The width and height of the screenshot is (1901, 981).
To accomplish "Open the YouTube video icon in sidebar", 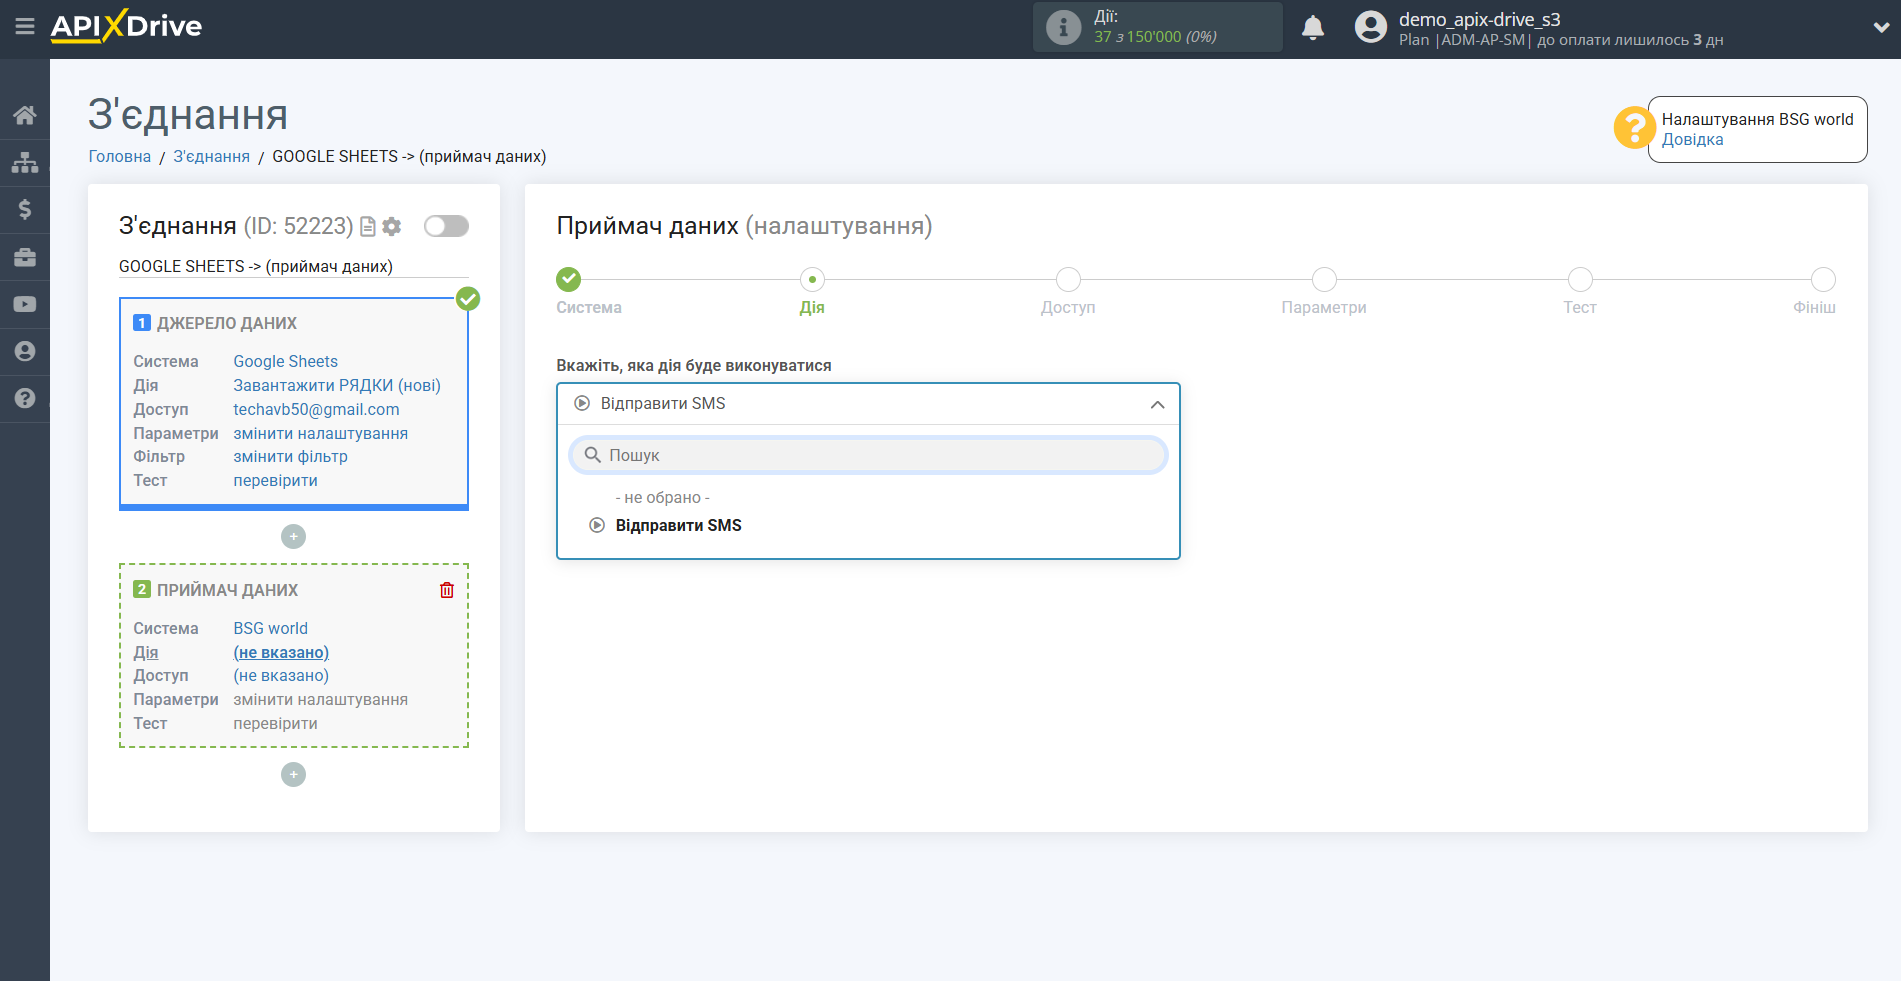I will pos(25,304).
